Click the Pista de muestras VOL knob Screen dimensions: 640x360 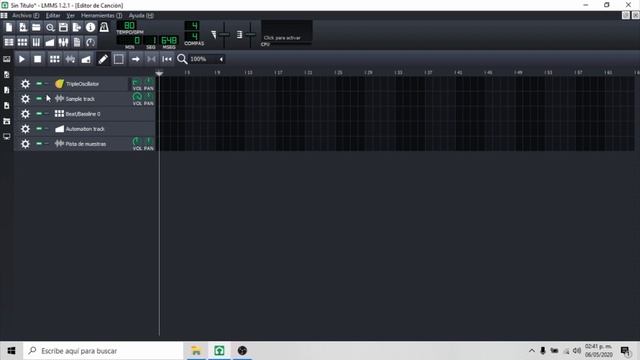(137, 142)
